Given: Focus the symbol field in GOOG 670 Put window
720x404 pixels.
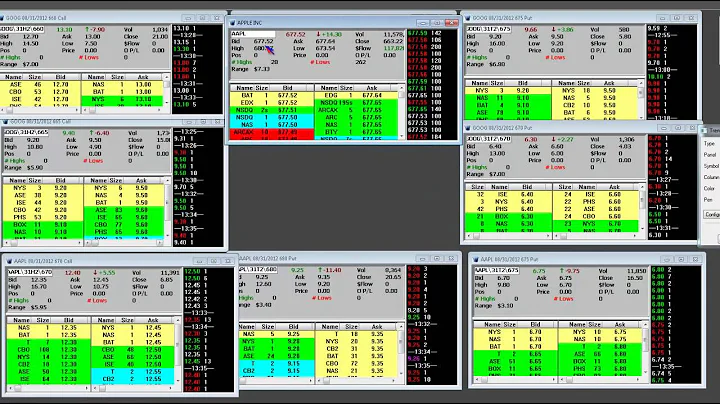Looking at the screenshot, I should [x=489, y=139].
